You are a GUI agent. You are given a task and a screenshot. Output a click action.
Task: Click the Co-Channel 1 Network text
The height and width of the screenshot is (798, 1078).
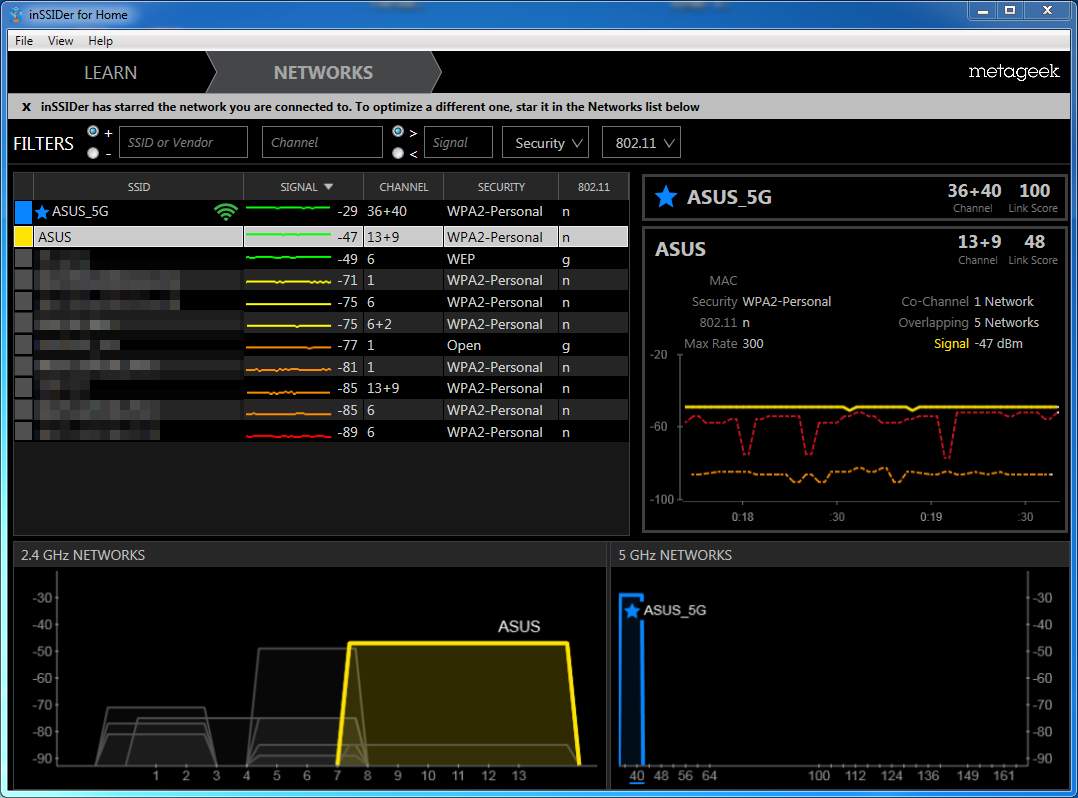967,301
